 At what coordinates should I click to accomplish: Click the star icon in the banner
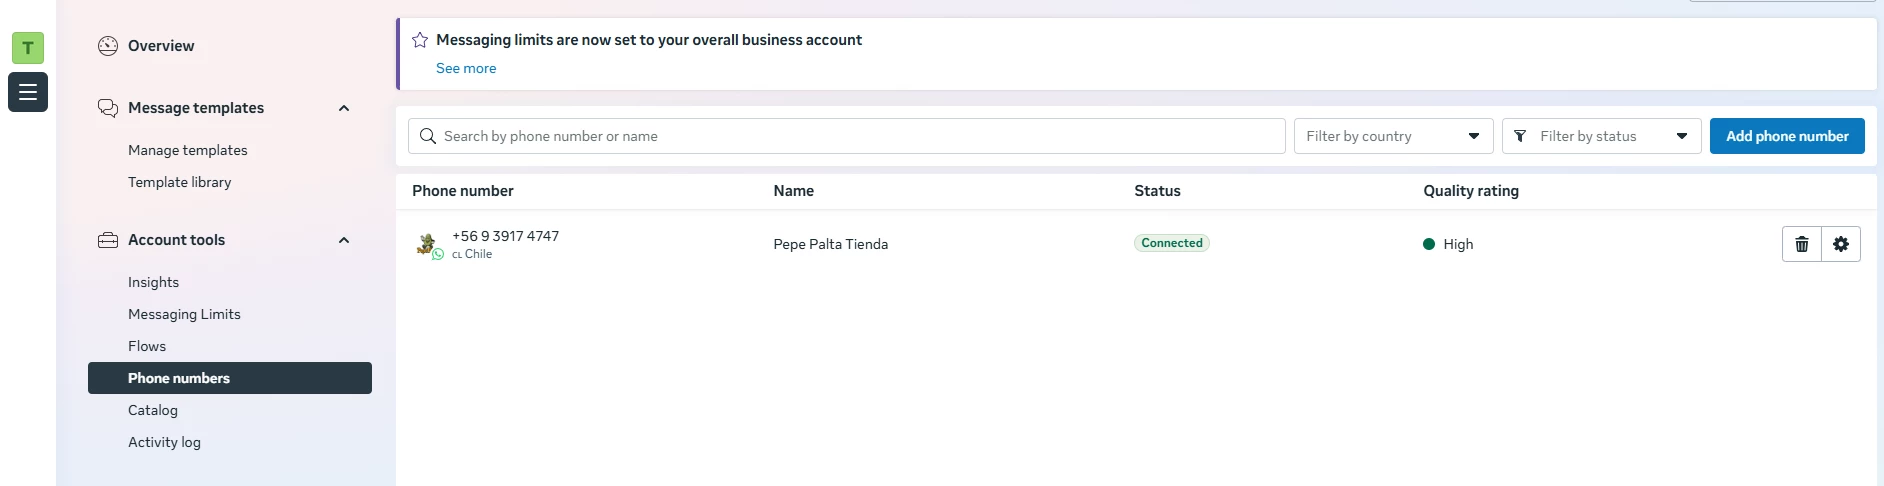tap(420, 40)
